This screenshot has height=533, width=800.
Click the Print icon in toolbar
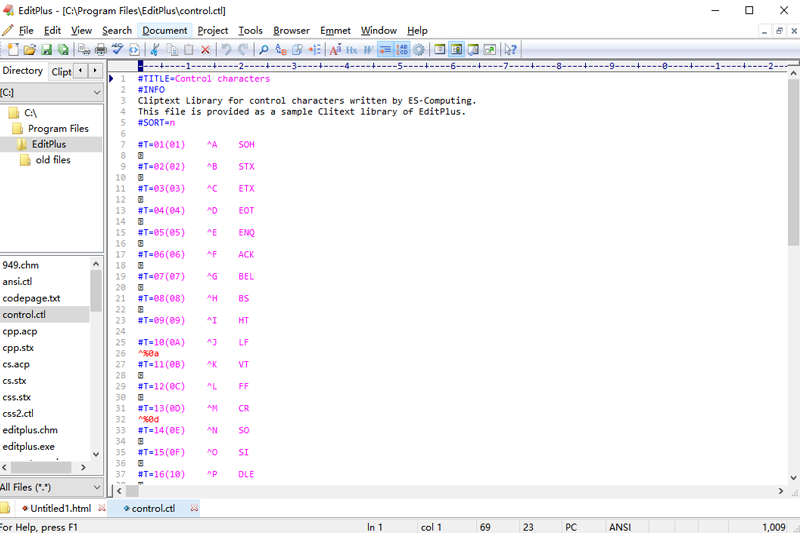pyautogui.click(x=101, y=49)
